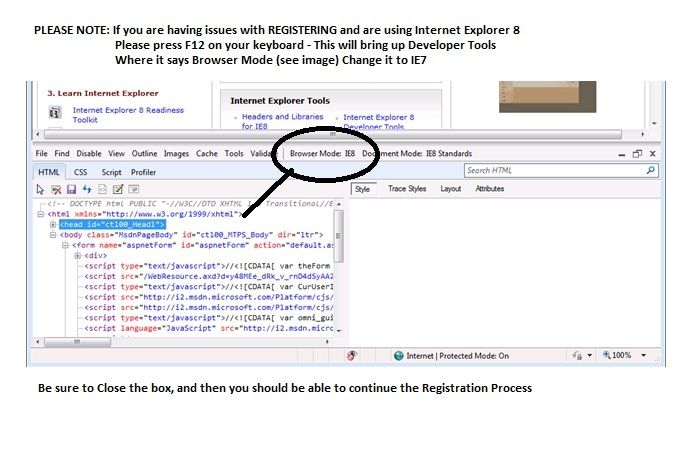694x471 pixels.
Task: Open the Outline menu
Action: tap(144, 154)
